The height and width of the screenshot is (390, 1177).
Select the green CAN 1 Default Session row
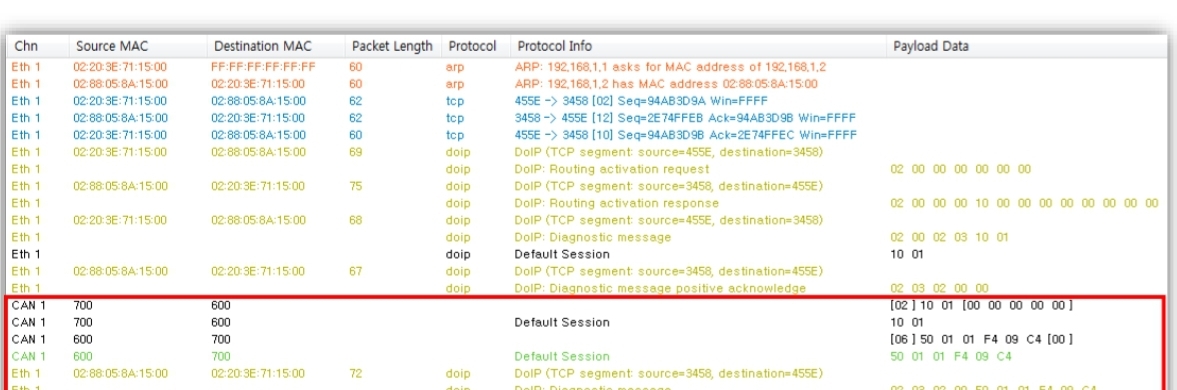(x=587, y=356)
